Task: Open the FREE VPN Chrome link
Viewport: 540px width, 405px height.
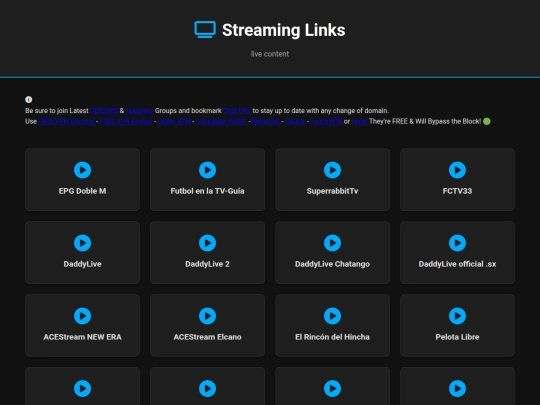Action: coord(66,121)
